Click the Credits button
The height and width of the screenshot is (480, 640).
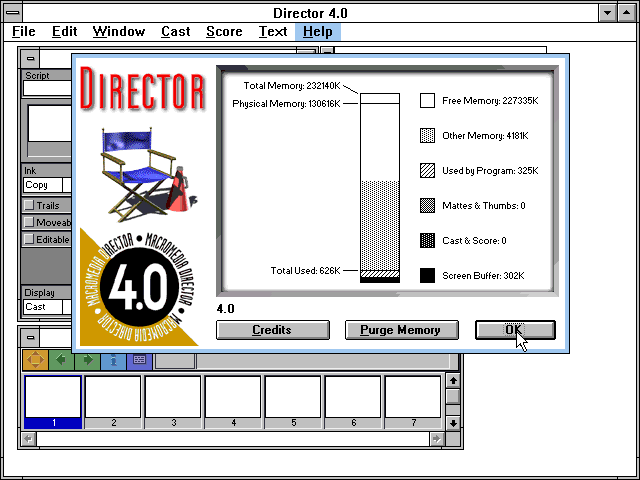273,330
